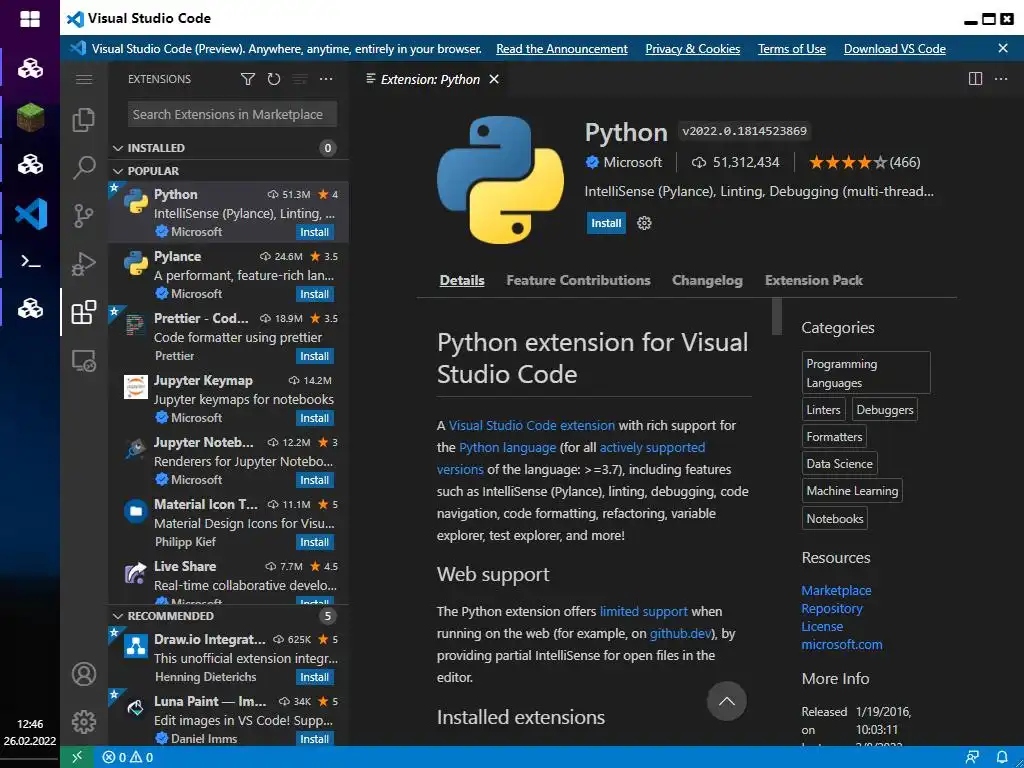Image resolution: width=1024 pixels, height=768 pixels.
Task: Install the Pylance extension from list
Action: point(314,294)
